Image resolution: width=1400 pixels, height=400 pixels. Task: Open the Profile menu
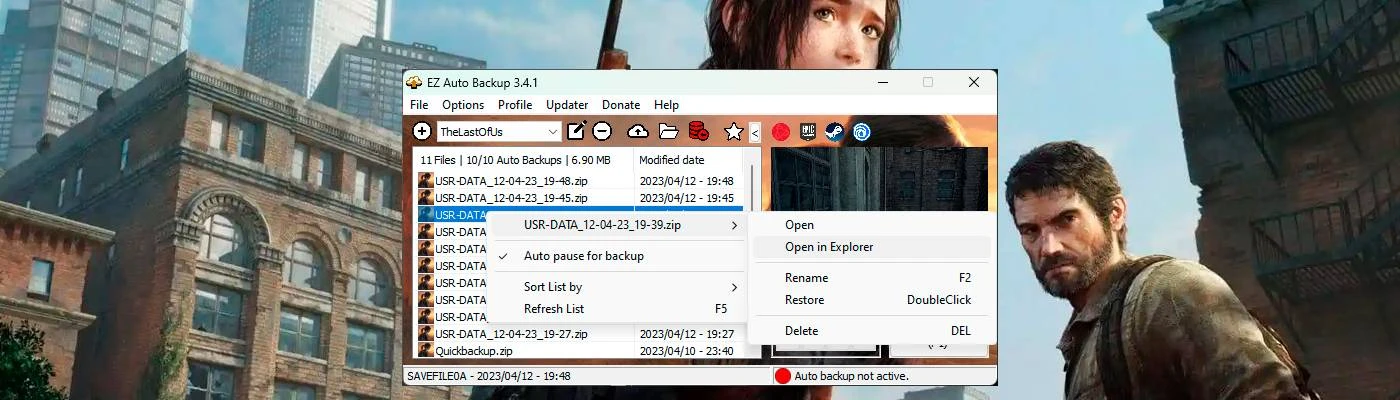point(515,105)
